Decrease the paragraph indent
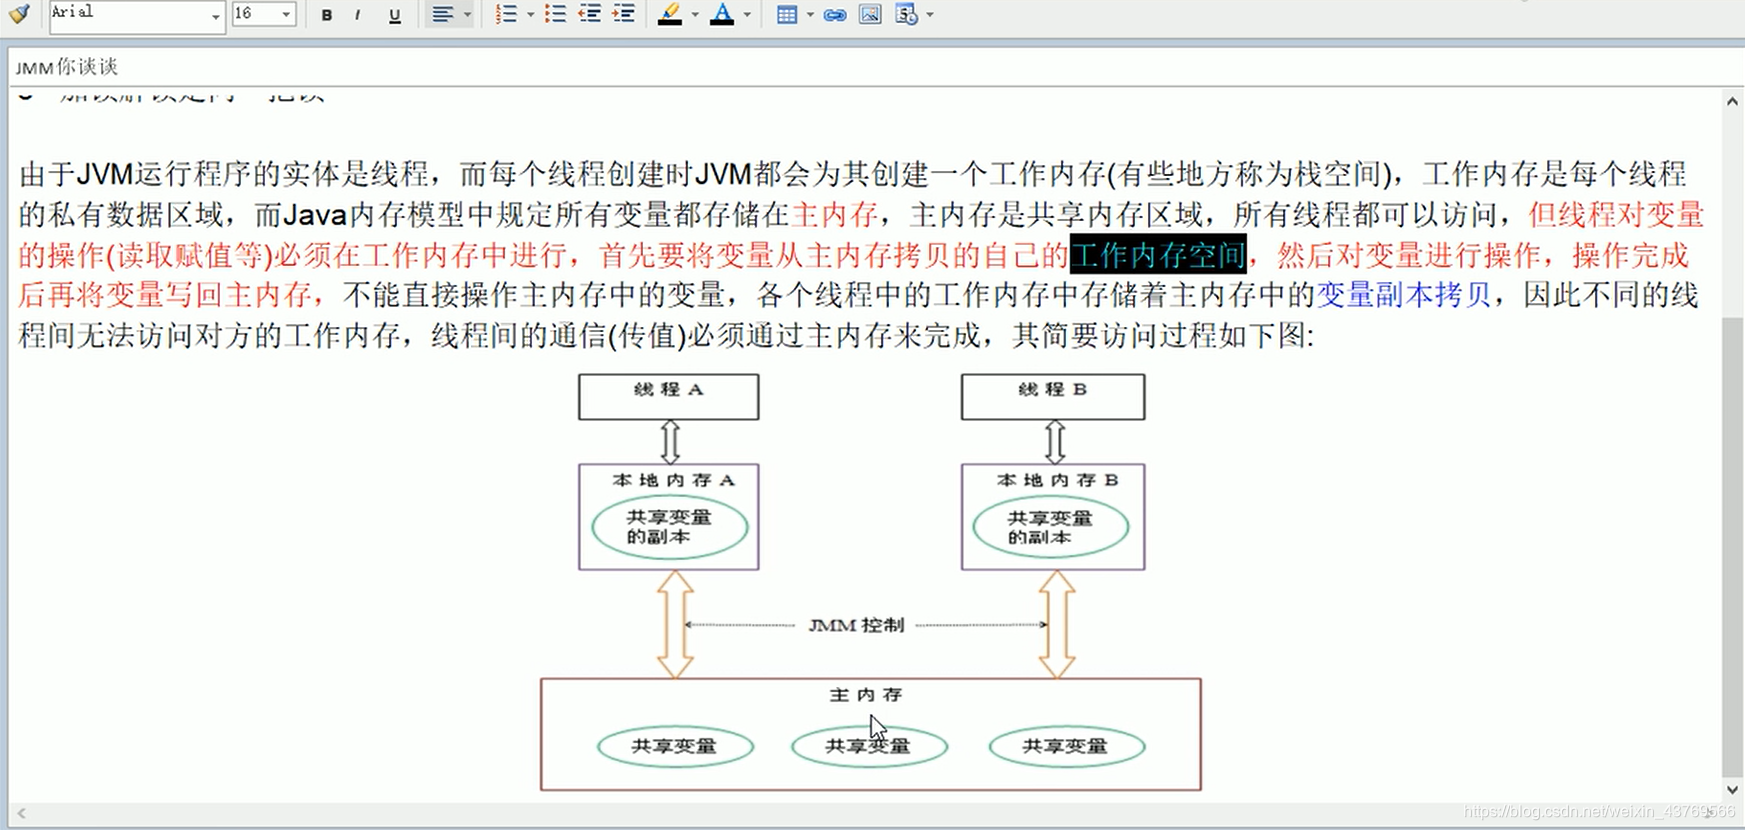The height and width of the screenshot is (830, 1745). coord(589,15)
